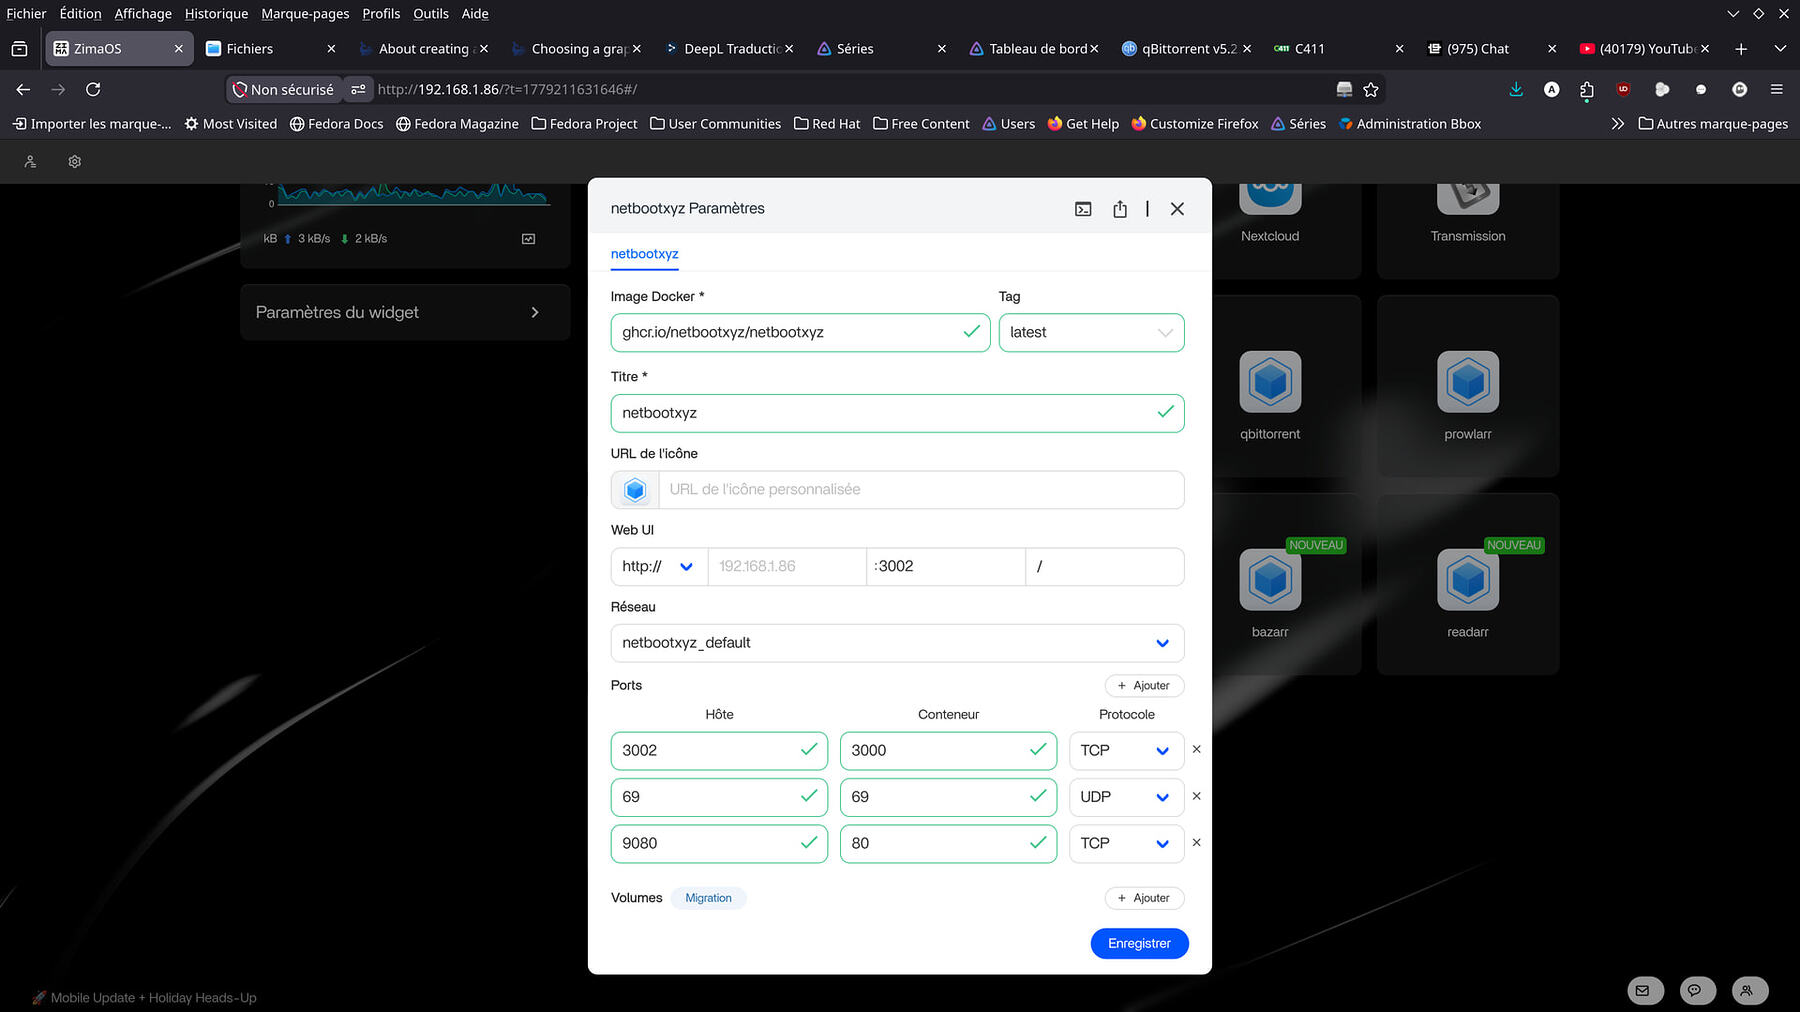This screenshot has height=1012, width=1800.
Task: Click Ajouter button for Volumes
Action: click(1144, 898)
